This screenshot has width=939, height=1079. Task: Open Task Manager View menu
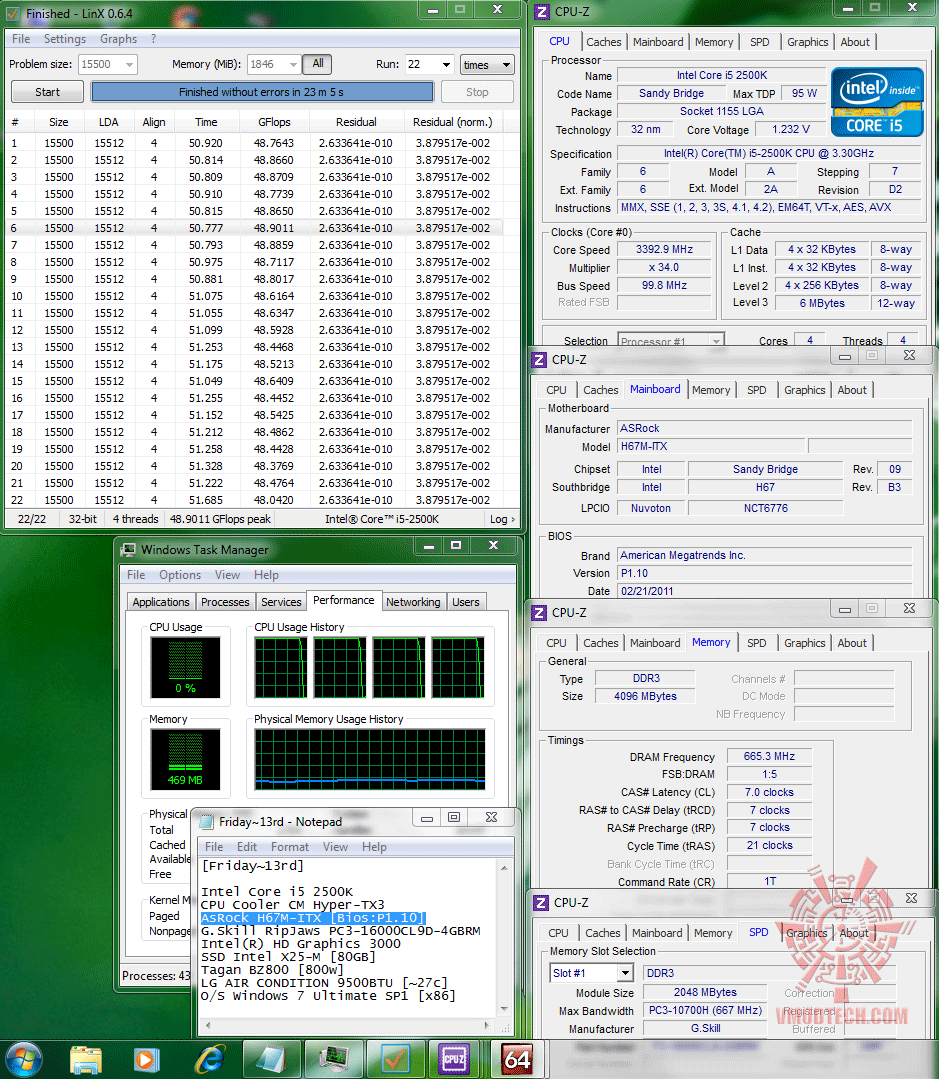227,575
